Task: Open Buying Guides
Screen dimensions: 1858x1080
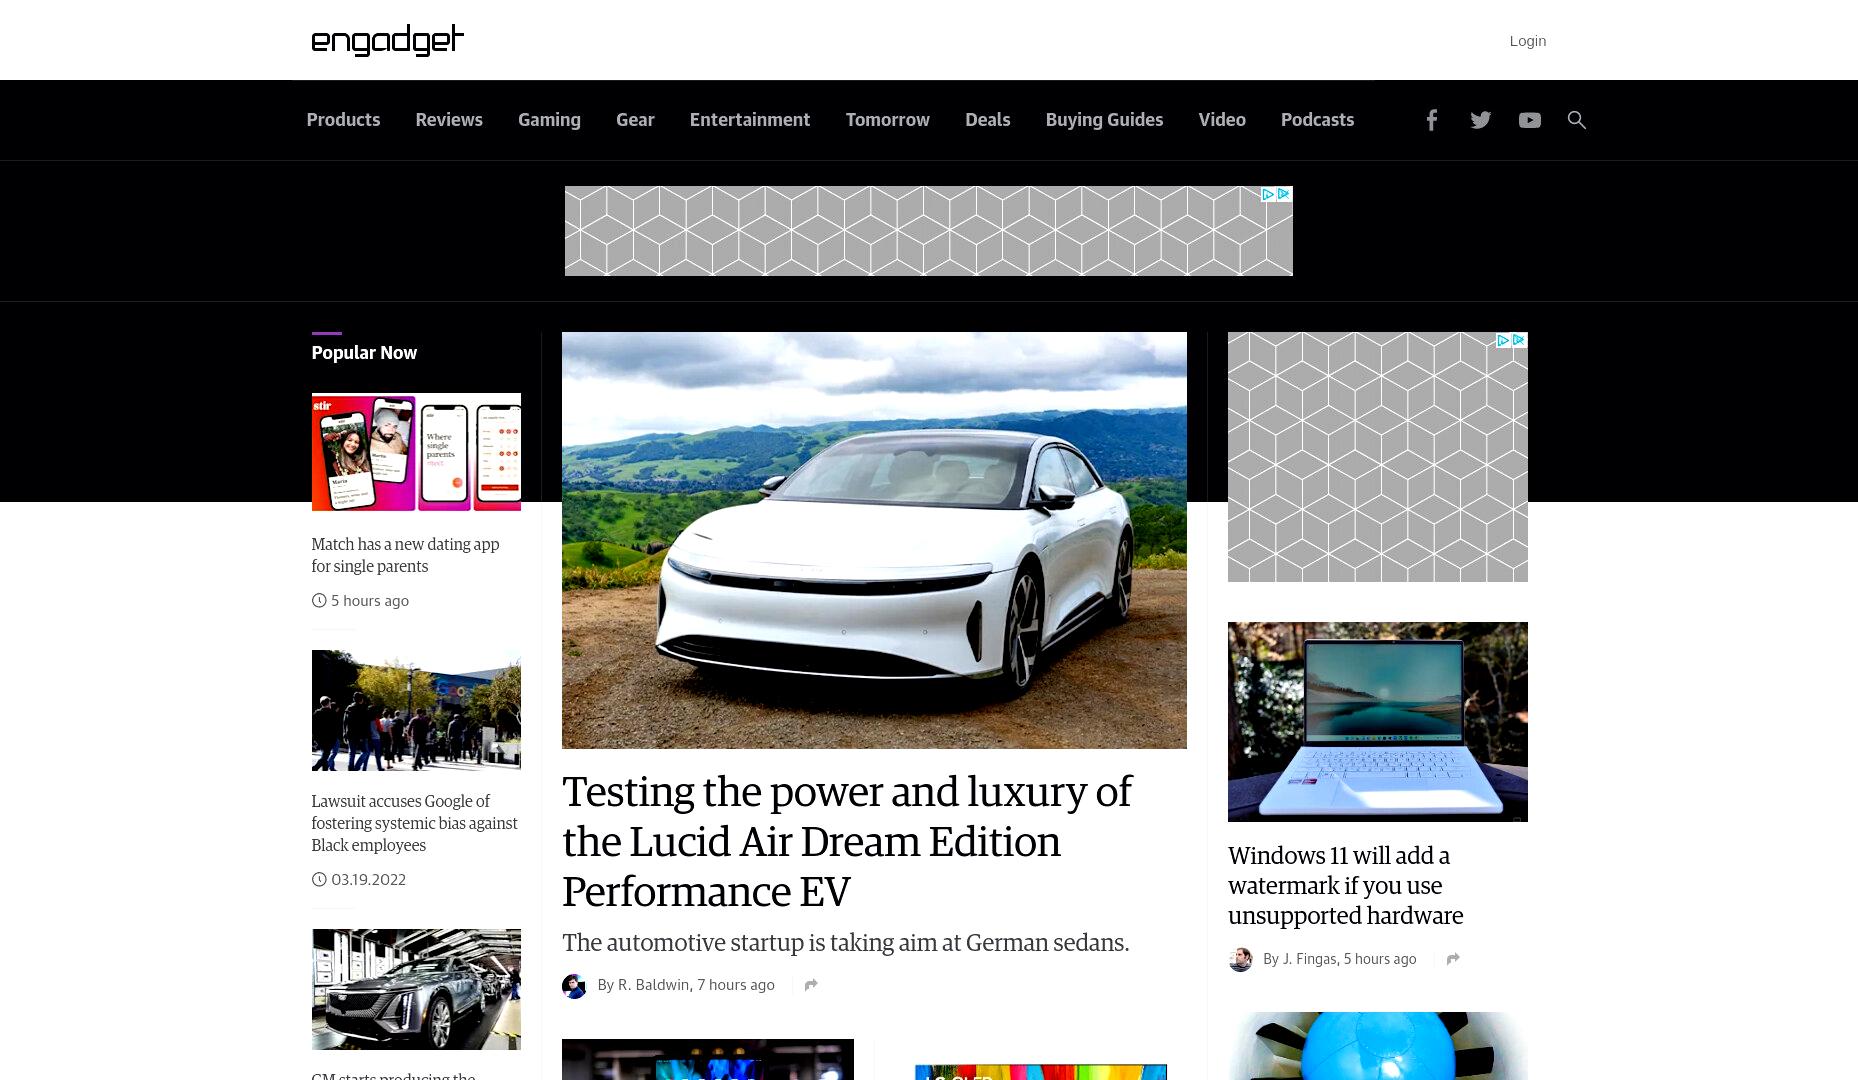Action: (1104, 120)
